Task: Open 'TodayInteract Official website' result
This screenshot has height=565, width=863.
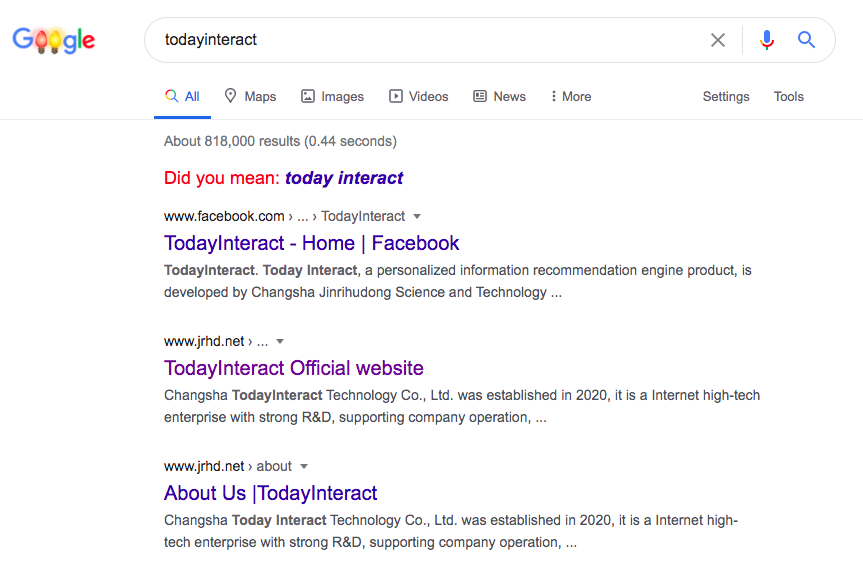Action: tap(294, 368)
